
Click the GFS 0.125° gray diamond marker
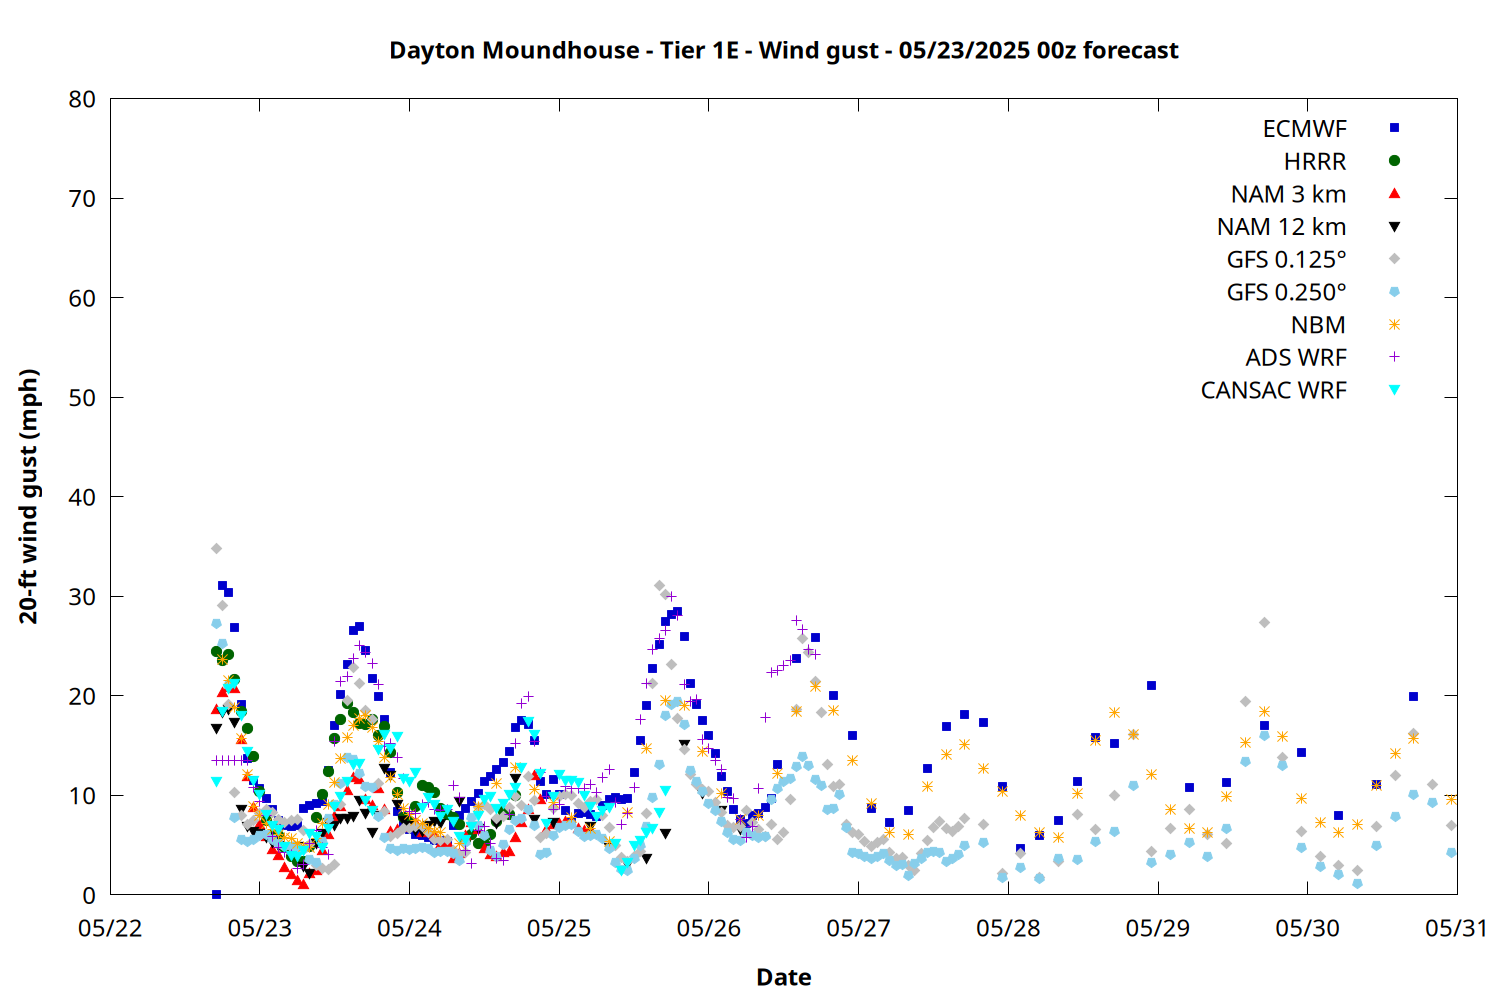(1394, 259)
